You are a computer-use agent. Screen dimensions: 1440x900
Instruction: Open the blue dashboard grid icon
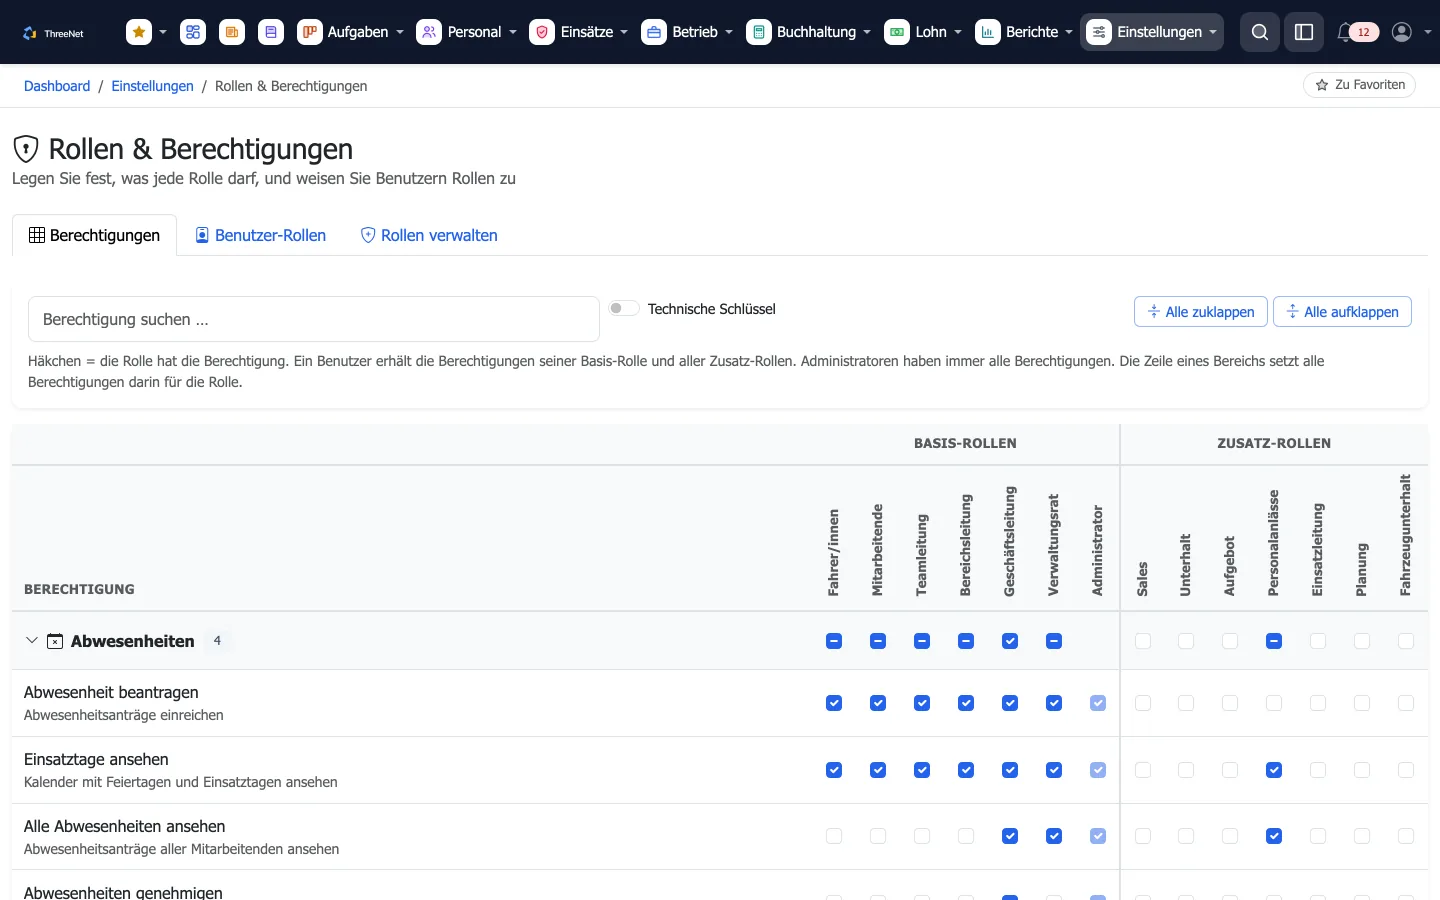tap(193, 32)
